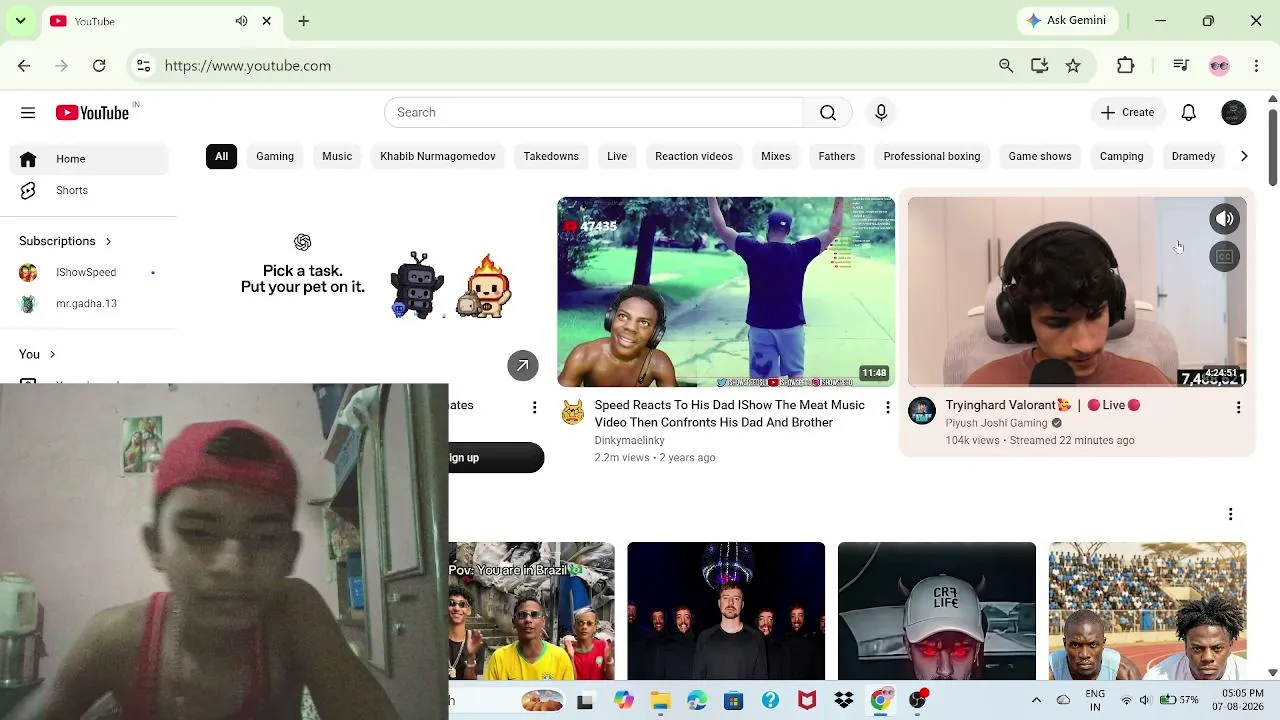
Task: Open File Explorer from the taskbar
Action: point(660,701)
